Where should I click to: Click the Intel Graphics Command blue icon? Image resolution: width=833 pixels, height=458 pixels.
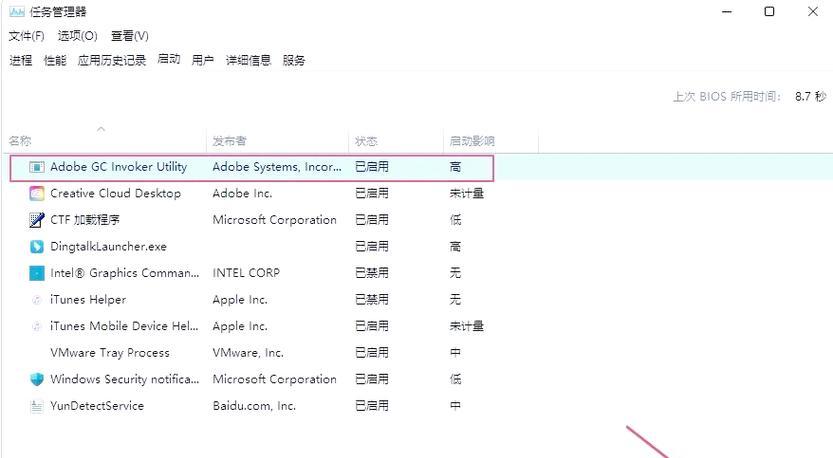click(x=37, y=273)
